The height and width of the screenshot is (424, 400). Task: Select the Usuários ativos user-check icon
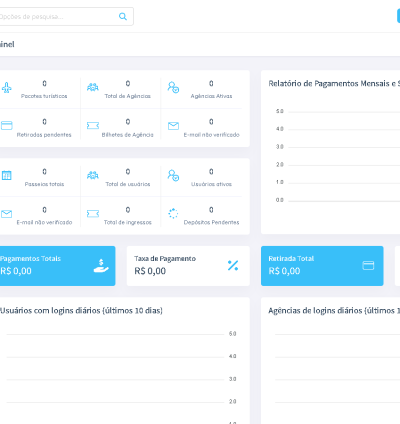click(x=173, y=175)
